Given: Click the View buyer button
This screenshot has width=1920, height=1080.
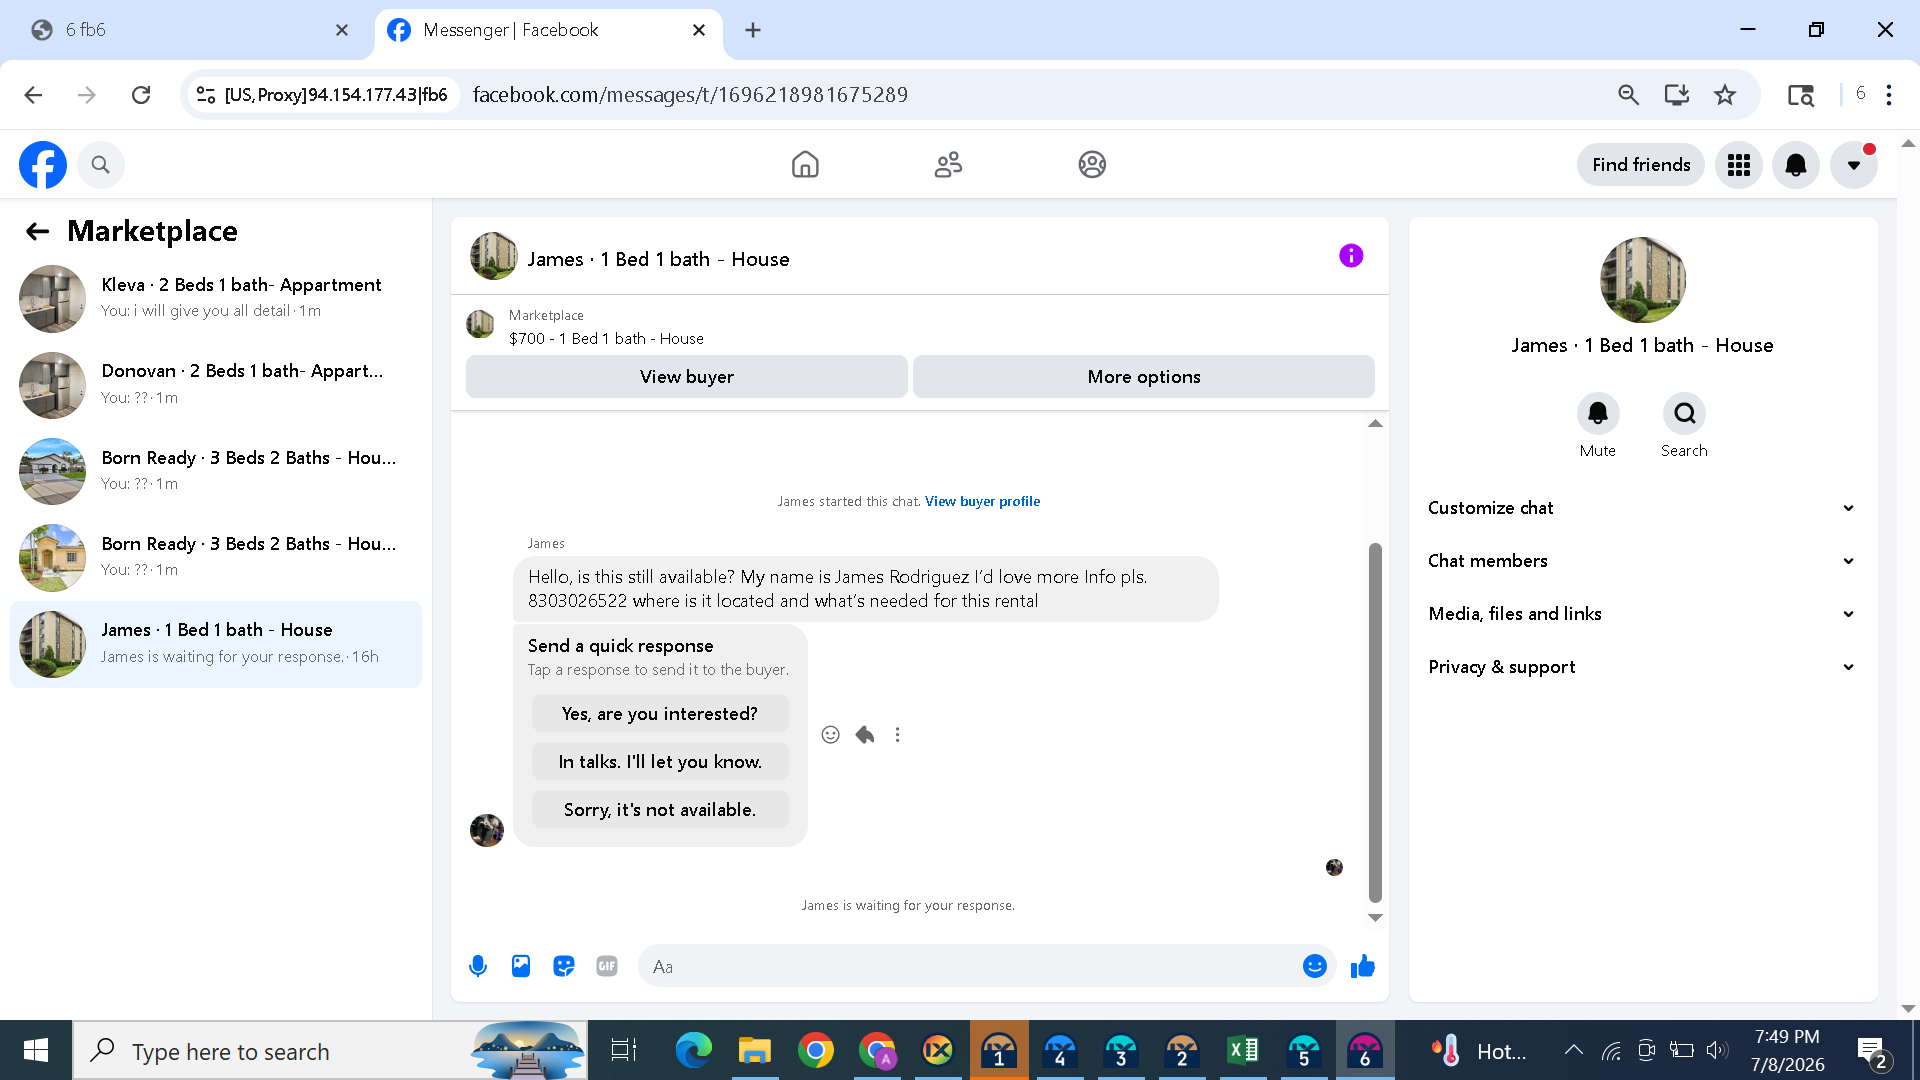Looking at the screenshot, I should point(687,377).
